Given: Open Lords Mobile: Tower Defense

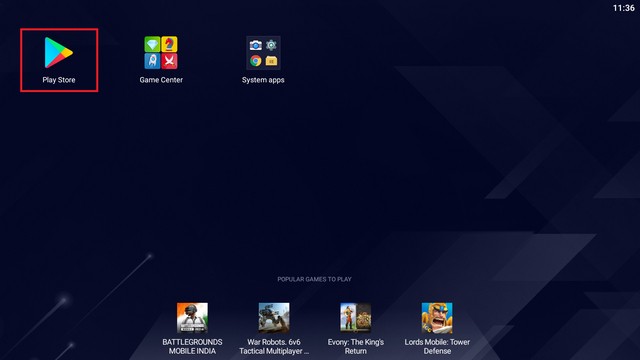Looking at the screenshot, I should tap(437, 318).
